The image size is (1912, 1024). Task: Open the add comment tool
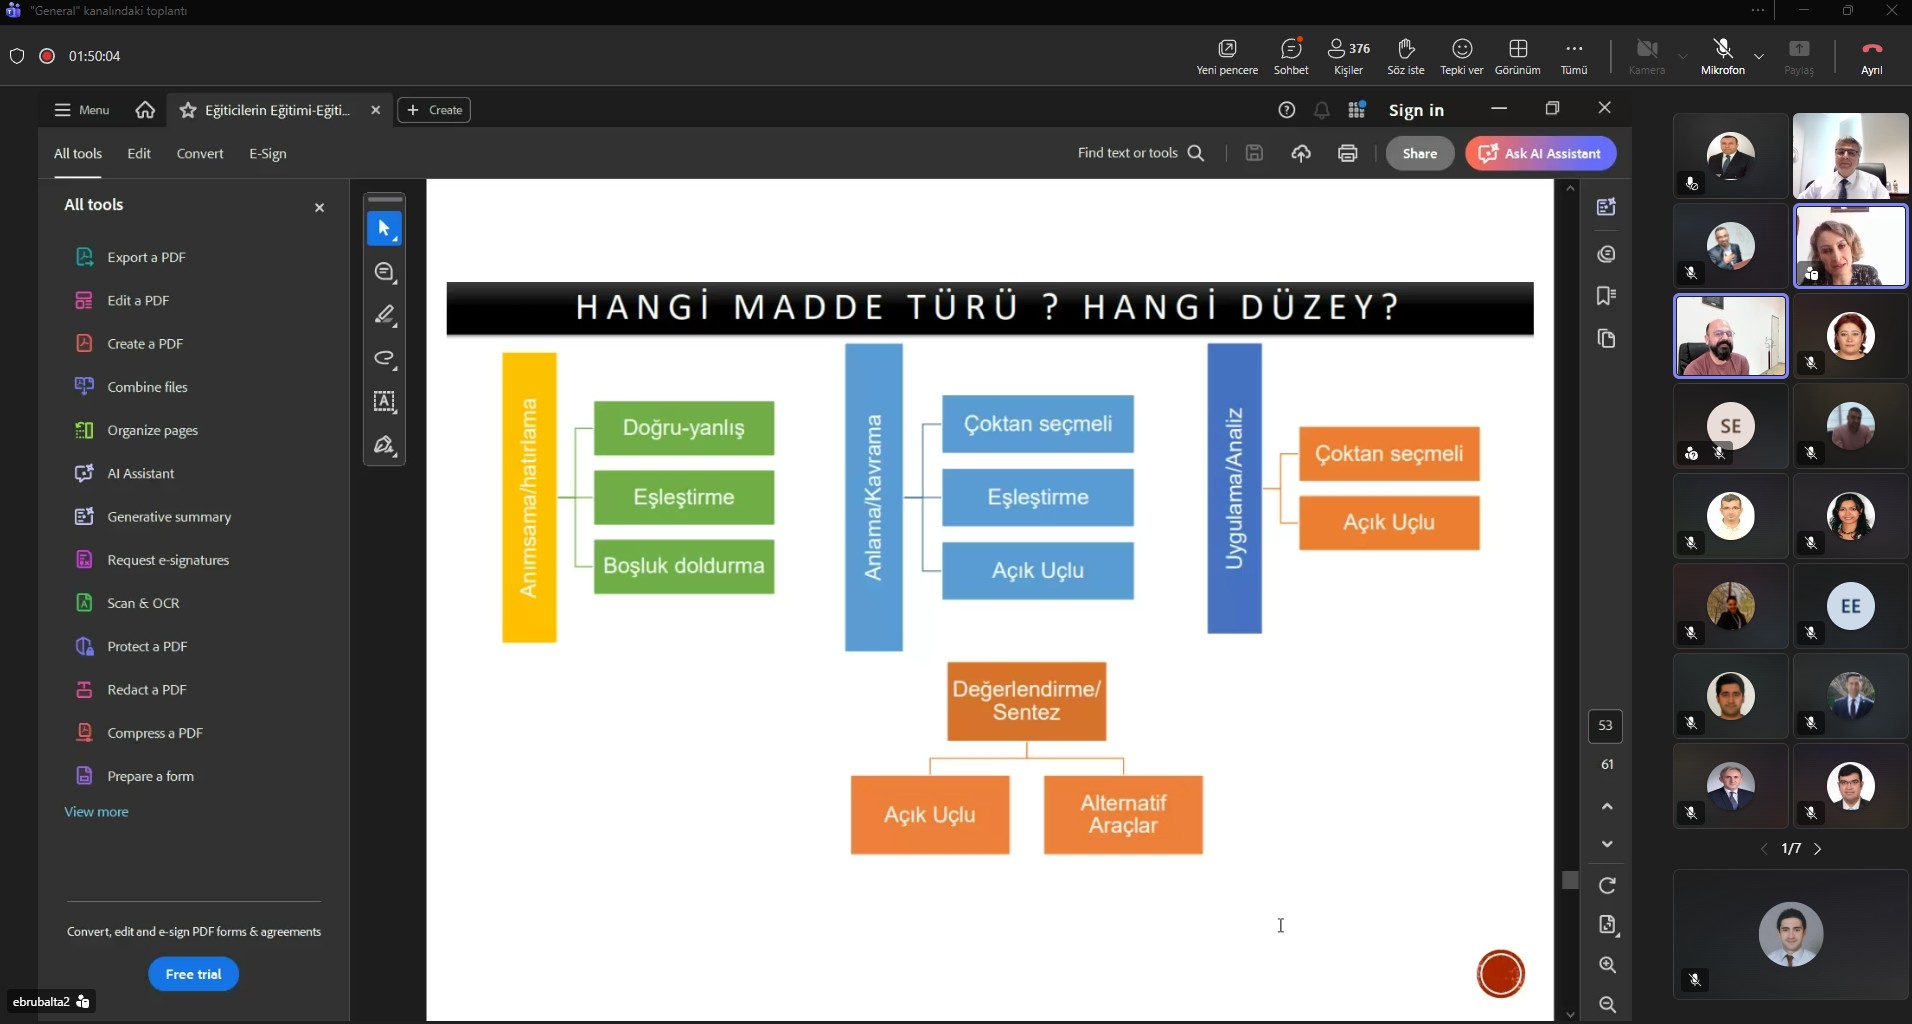[384, 272]
